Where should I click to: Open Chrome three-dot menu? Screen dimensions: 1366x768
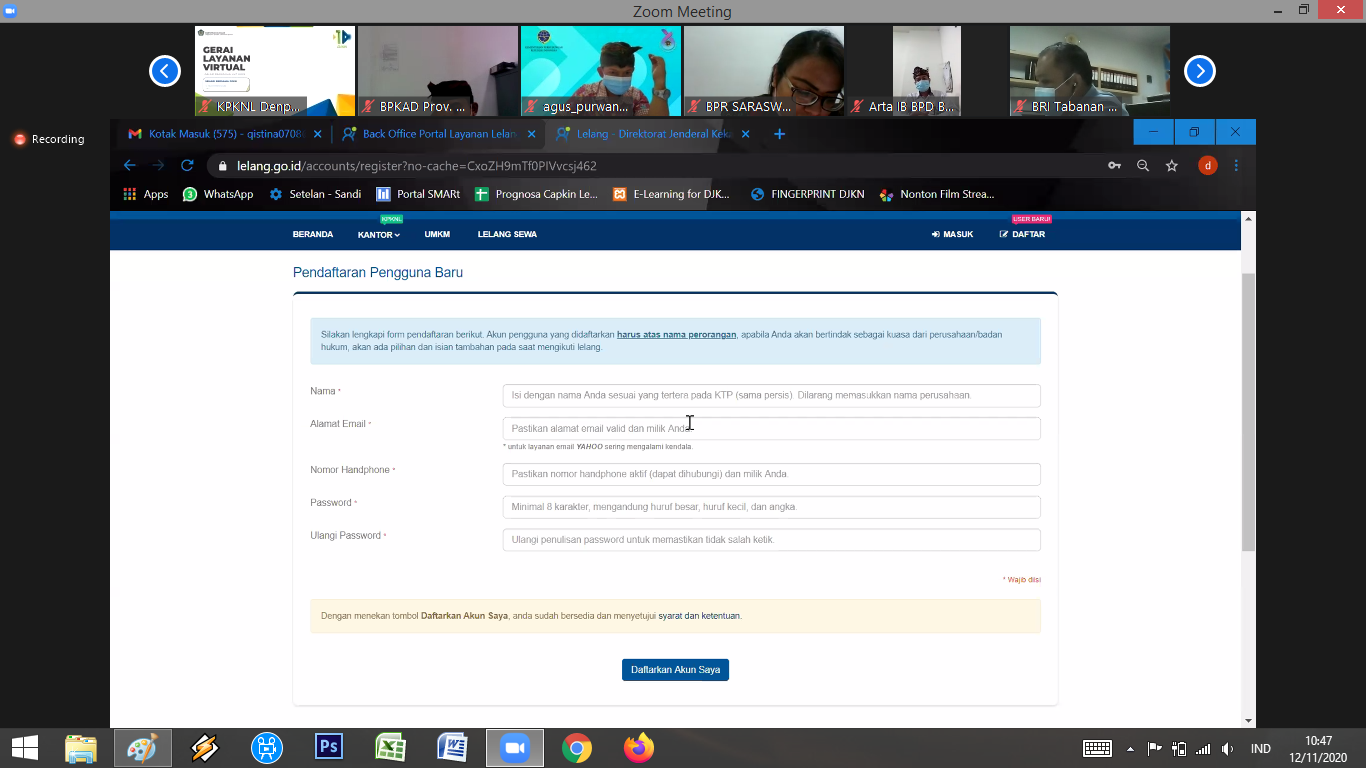tap(1236, 166)
